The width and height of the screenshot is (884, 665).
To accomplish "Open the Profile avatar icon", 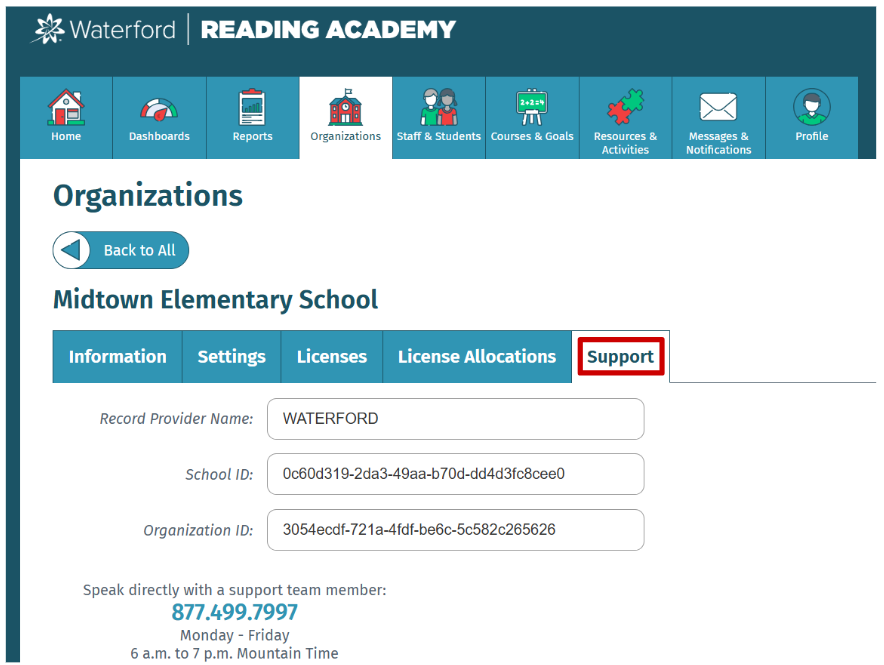I will click(x=811, y=107).
